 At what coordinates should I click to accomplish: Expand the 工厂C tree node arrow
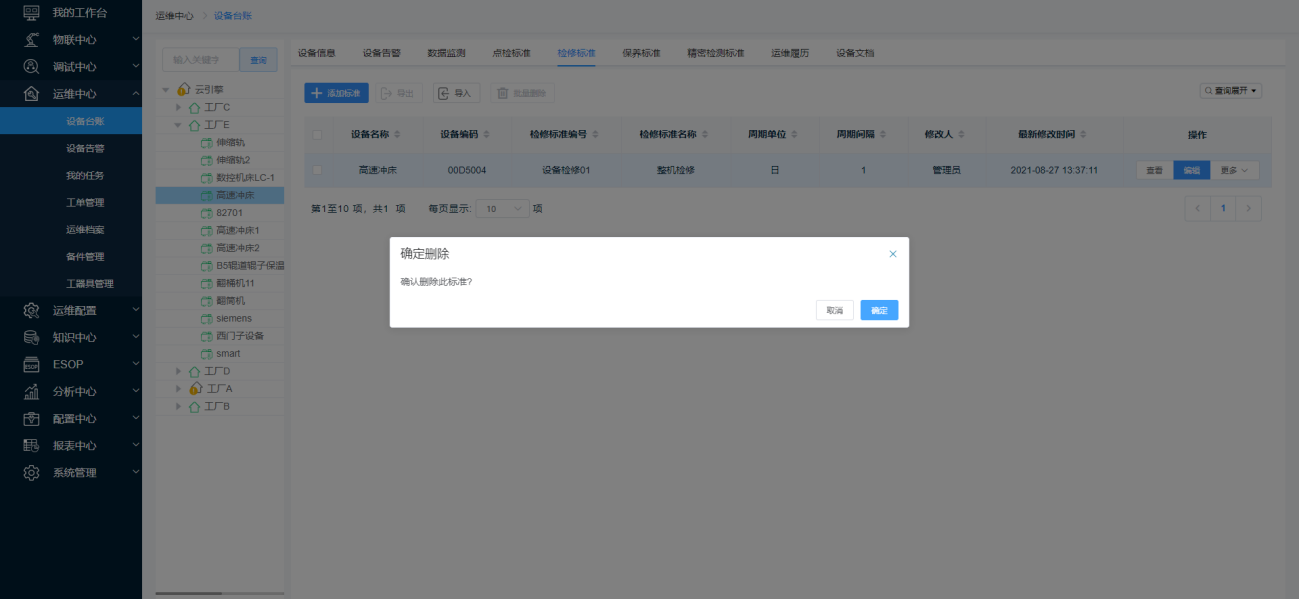(x=179, y=107)
